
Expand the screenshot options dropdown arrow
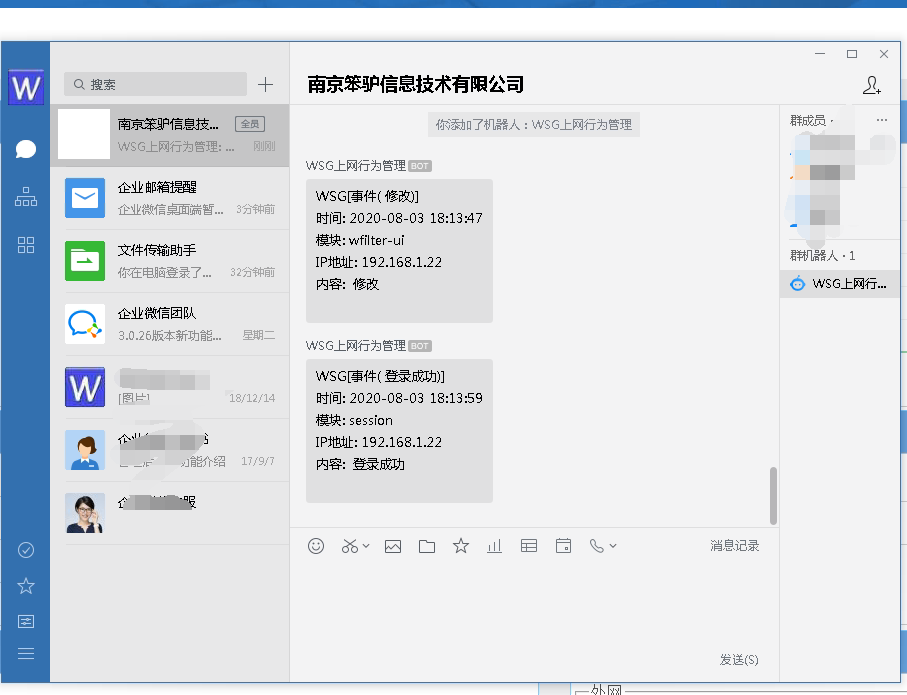click(x=366, y=546)
